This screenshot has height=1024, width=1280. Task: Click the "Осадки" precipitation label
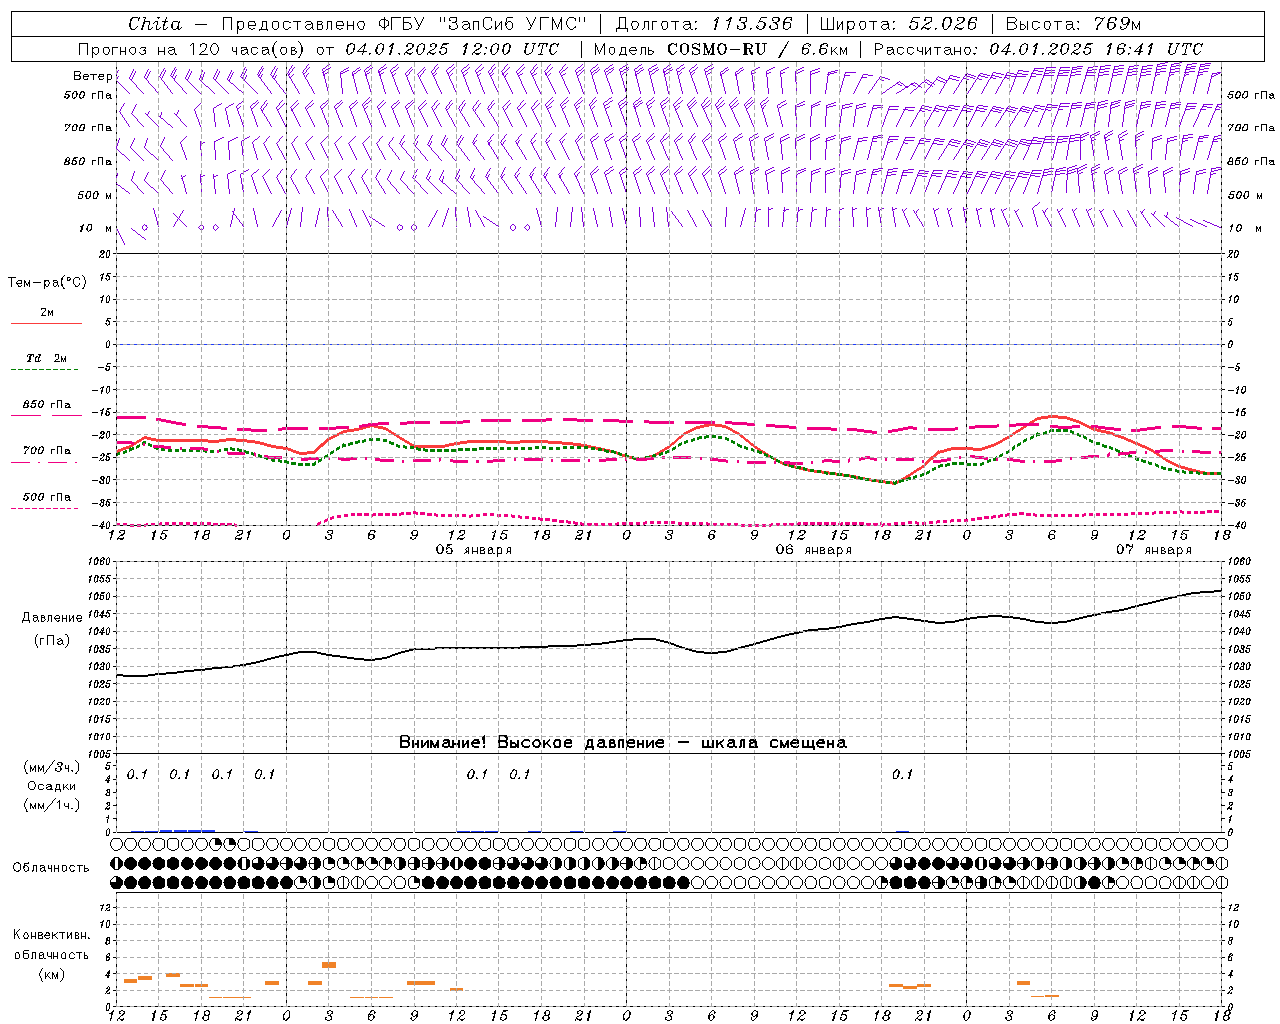click(x=52, y=786)
